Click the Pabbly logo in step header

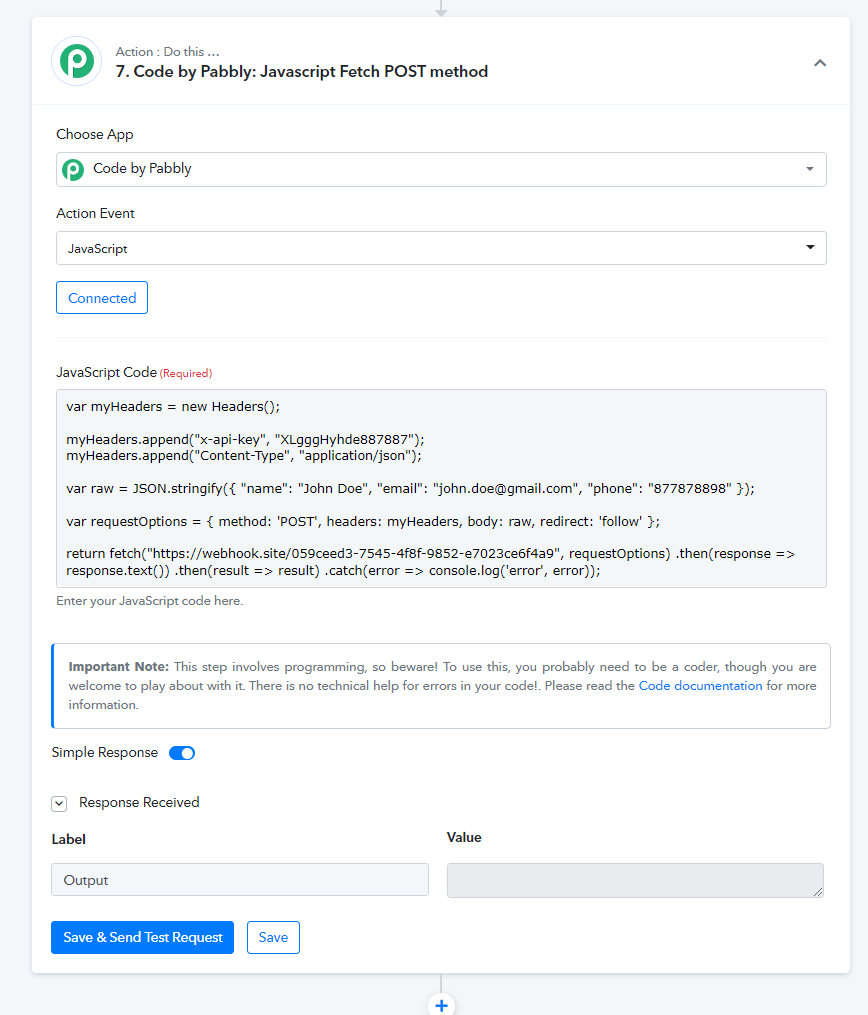pos(77,61)
